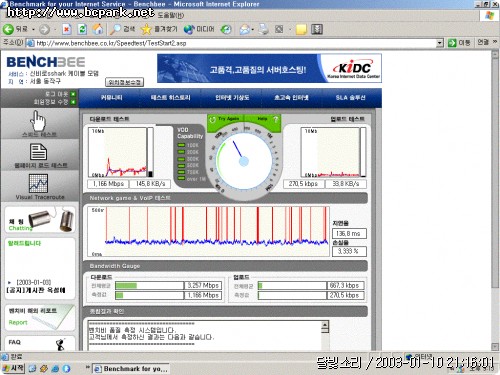Viewport: 500px width, 375px height.
Task: Open the Chatting tin-can phone banner
Action: [x=40, y=219]
